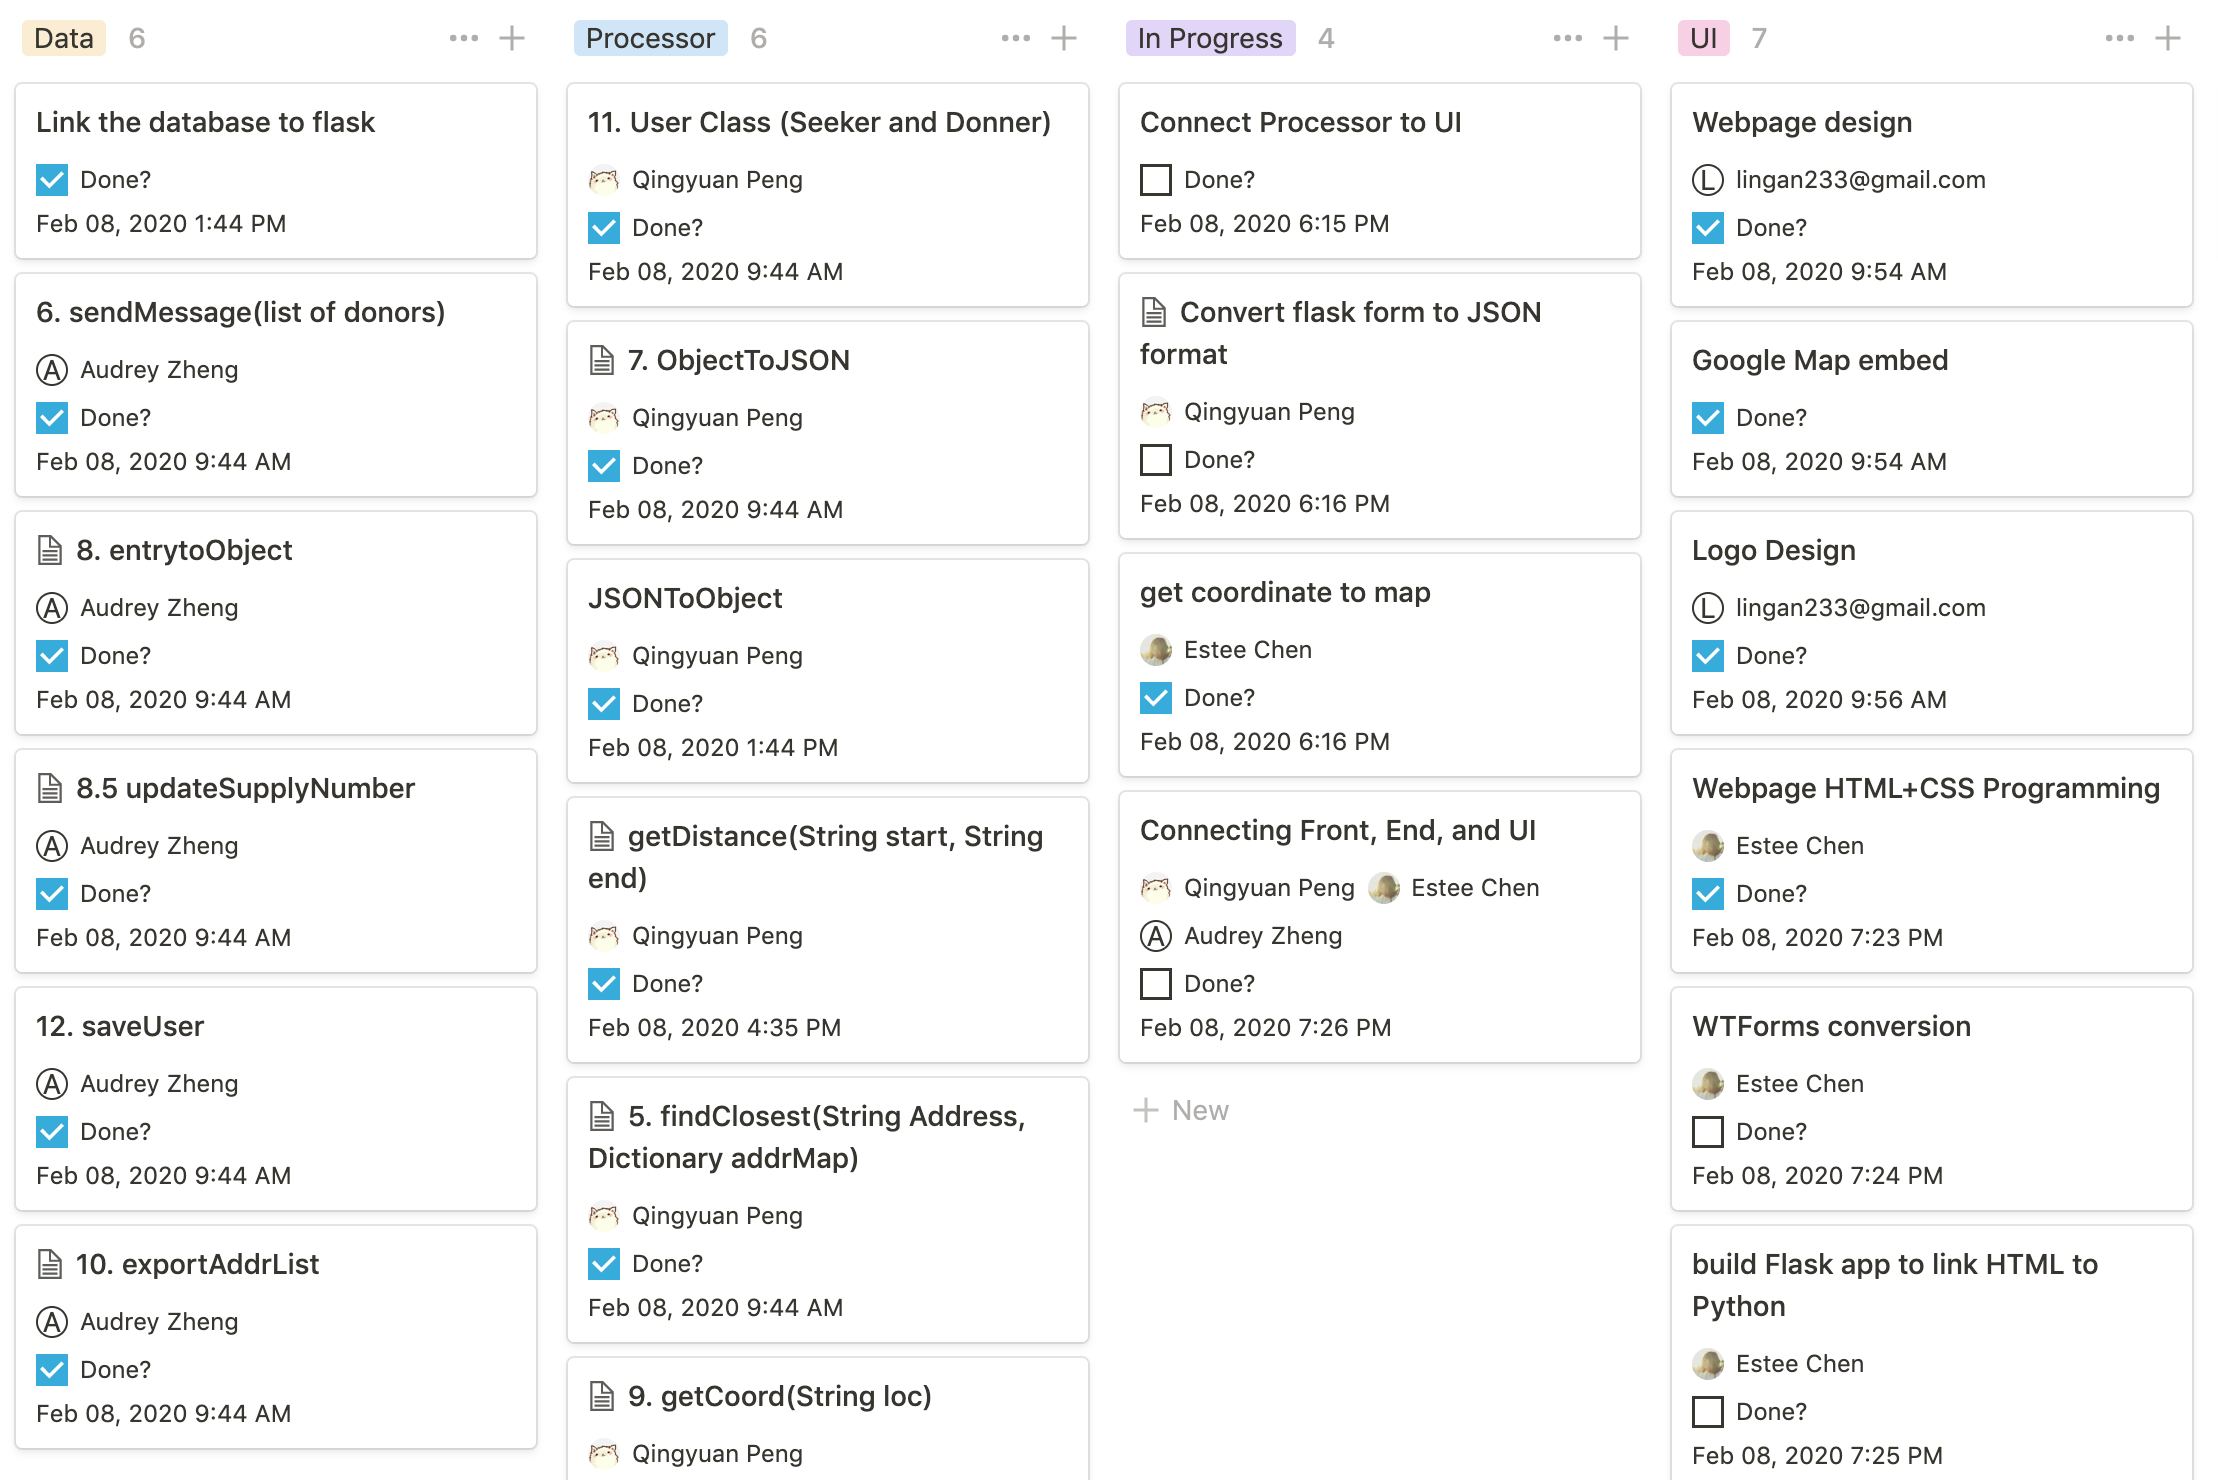
Task: Open the get coordinate to map card
Action: [1285, 592]
